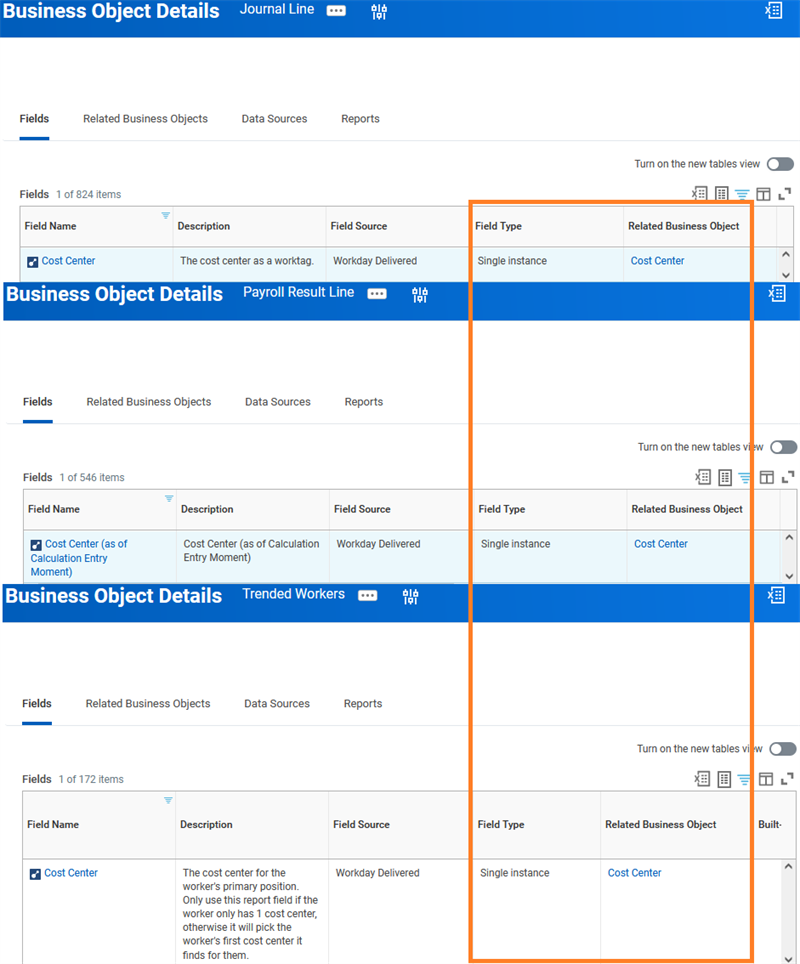
Task: Open Related Business Objects tab under Journal Line
Action: coord(145,119)
